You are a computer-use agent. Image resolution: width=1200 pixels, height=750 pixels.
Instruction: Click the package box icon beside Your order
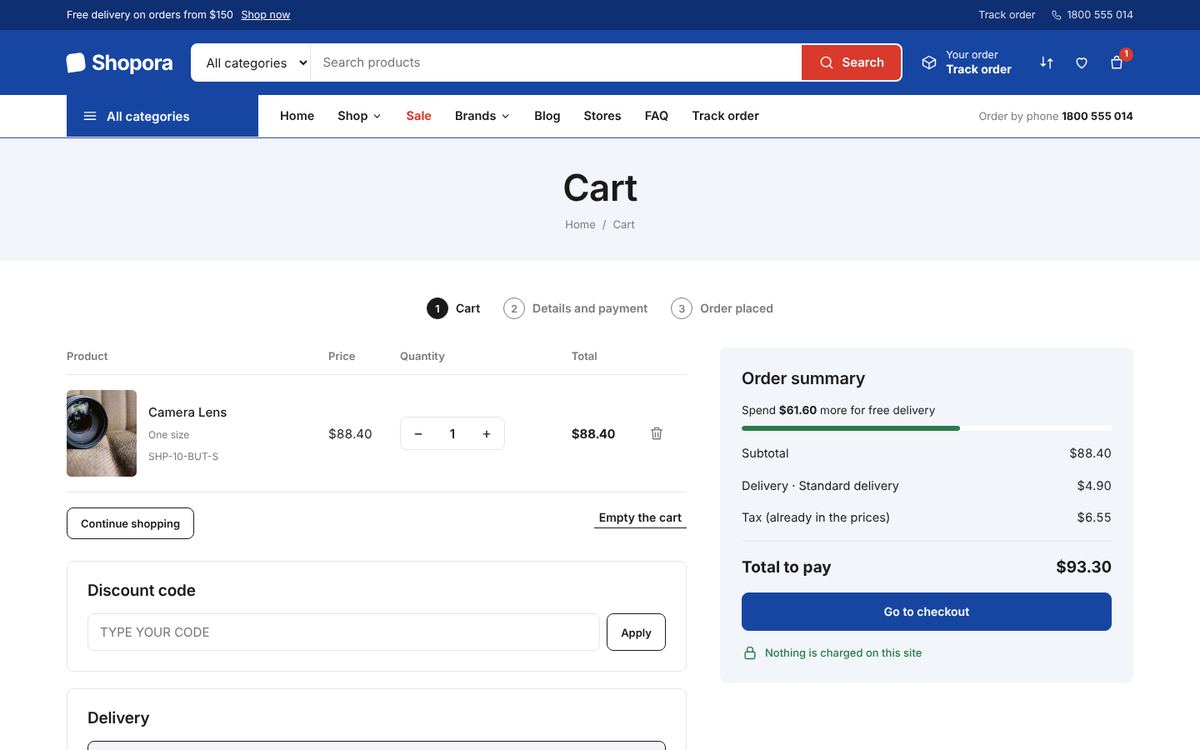[x=929, y=62]
